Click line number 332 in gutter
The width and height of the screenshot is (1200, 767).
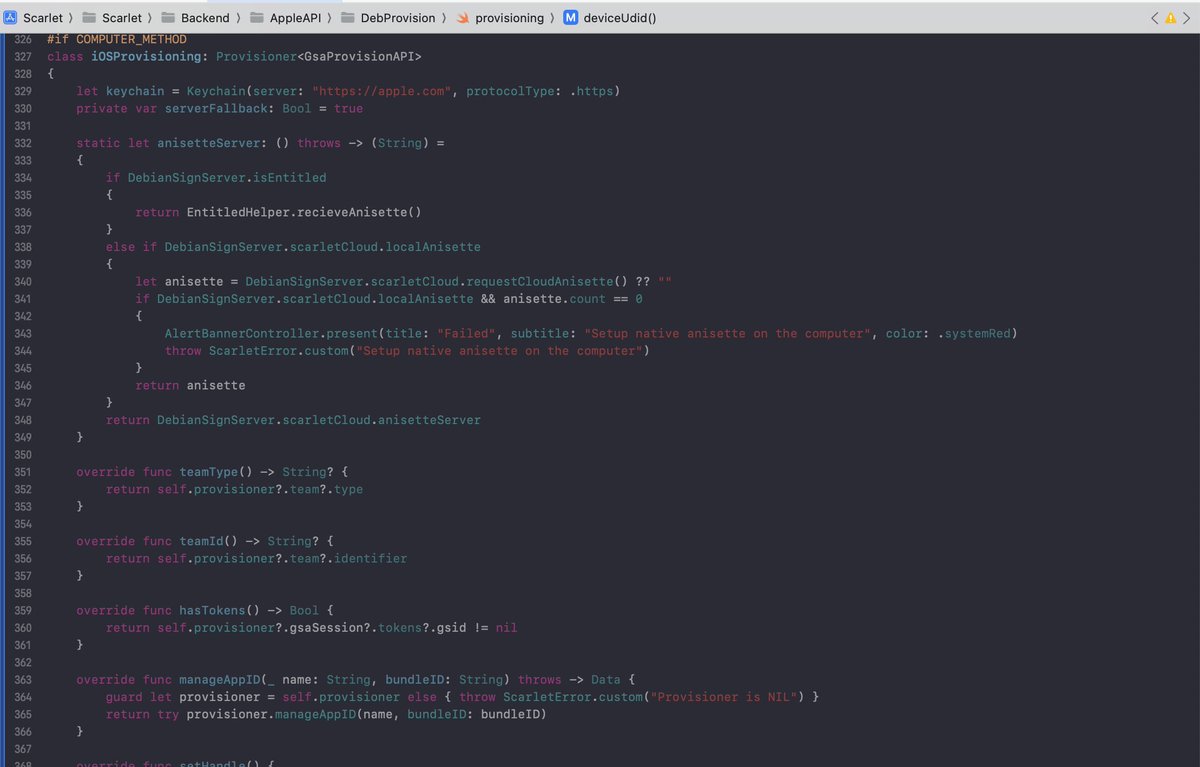click(x=23, y=143)
